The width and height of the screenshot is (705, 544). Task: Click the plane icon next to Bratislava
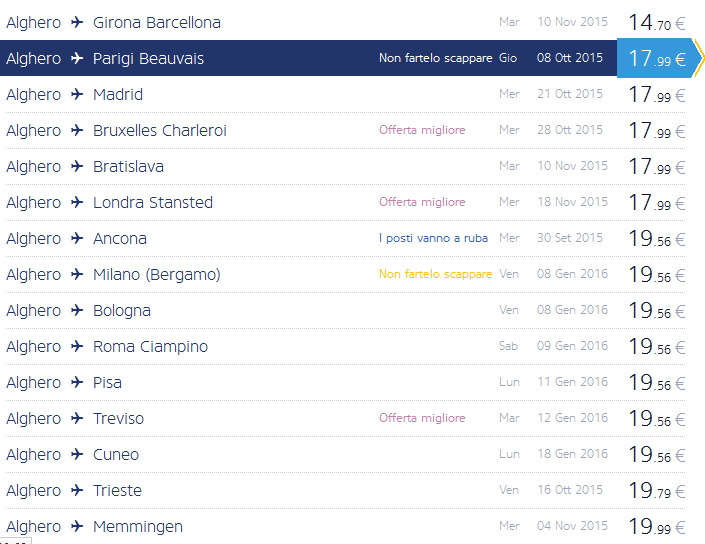coord(77,166)
